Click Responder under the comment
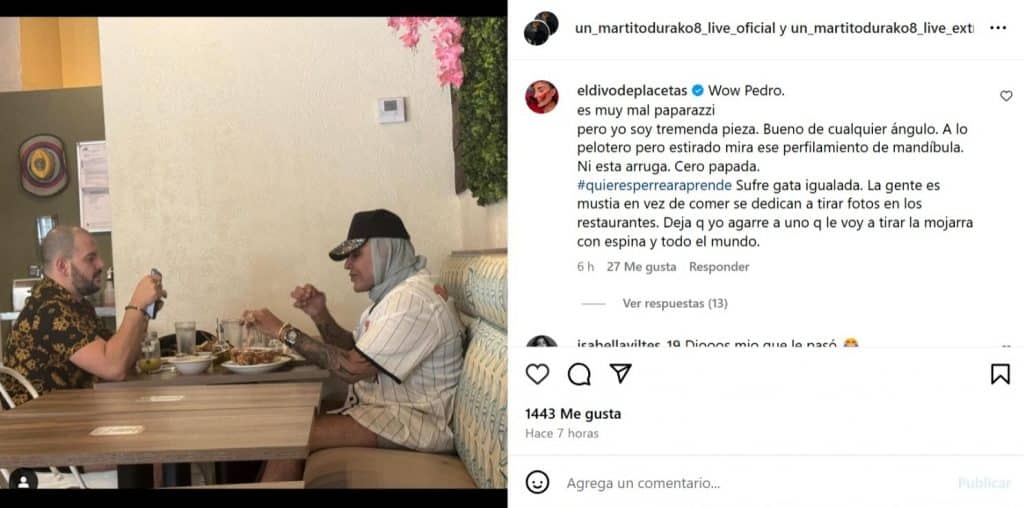 click(x=719, y=267)
